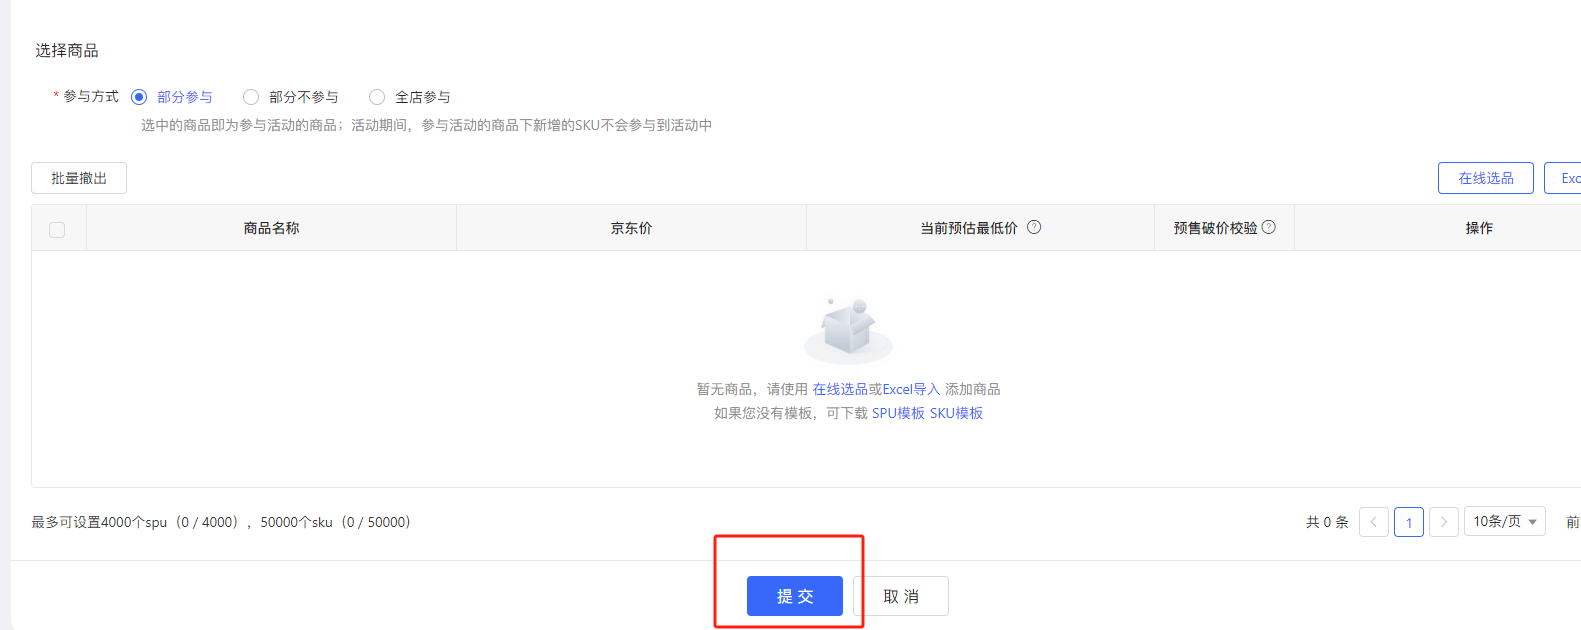Tick the select-all checkbox in table header
This screenshot has height=630, width=1581.
tap(57, 230)
